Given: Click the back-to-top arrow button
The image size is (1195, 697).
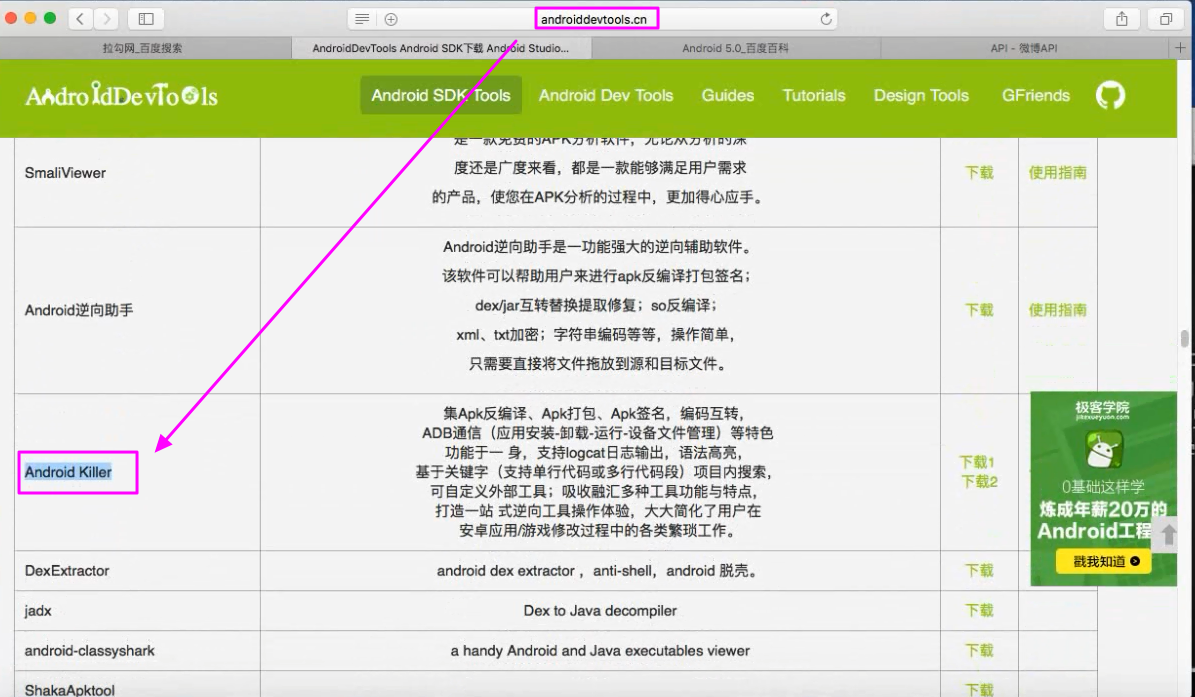Looking at the screenshot, I should (1167, 535).
